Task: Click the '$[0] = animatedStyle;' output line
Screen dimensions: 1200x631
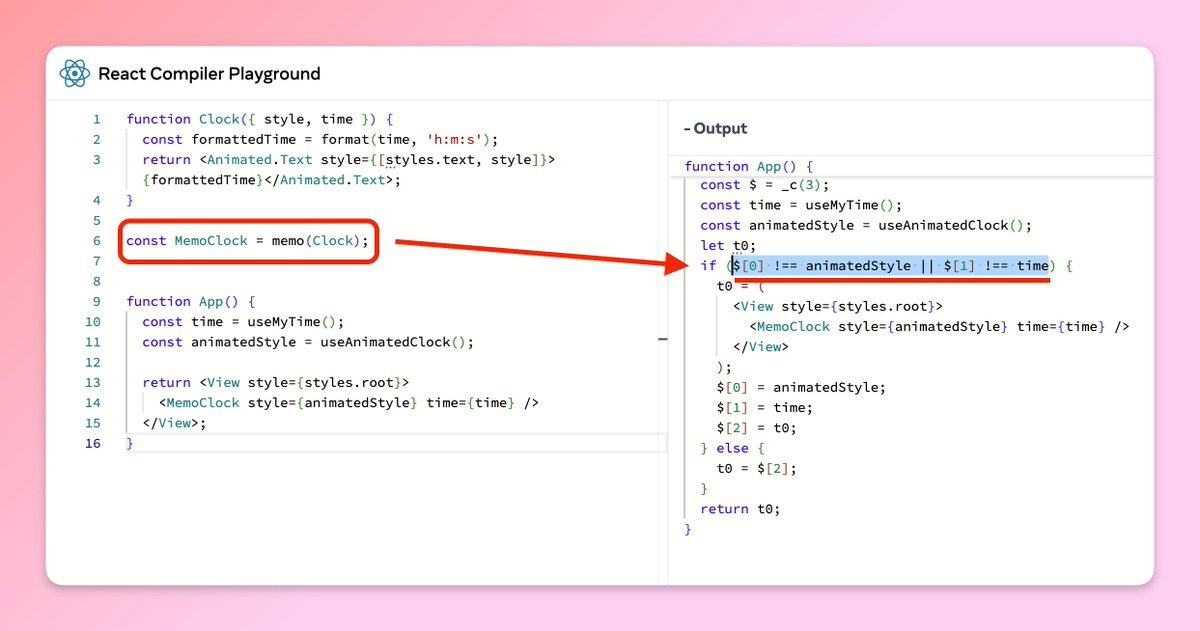Action: pyautogui.click(x=801, y=388)
